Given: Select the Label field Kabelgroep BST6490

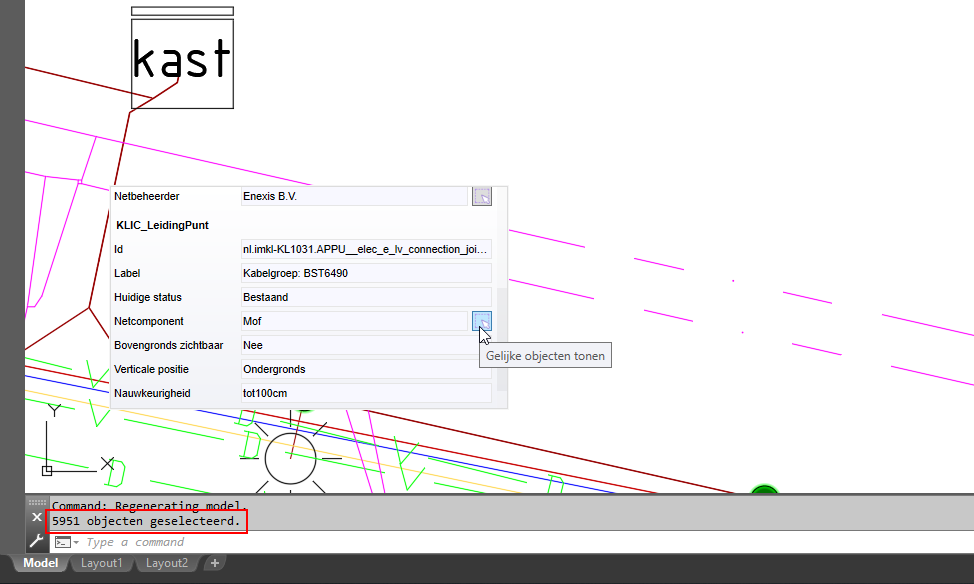Looking at the screenshot, I should coord(366,273).
